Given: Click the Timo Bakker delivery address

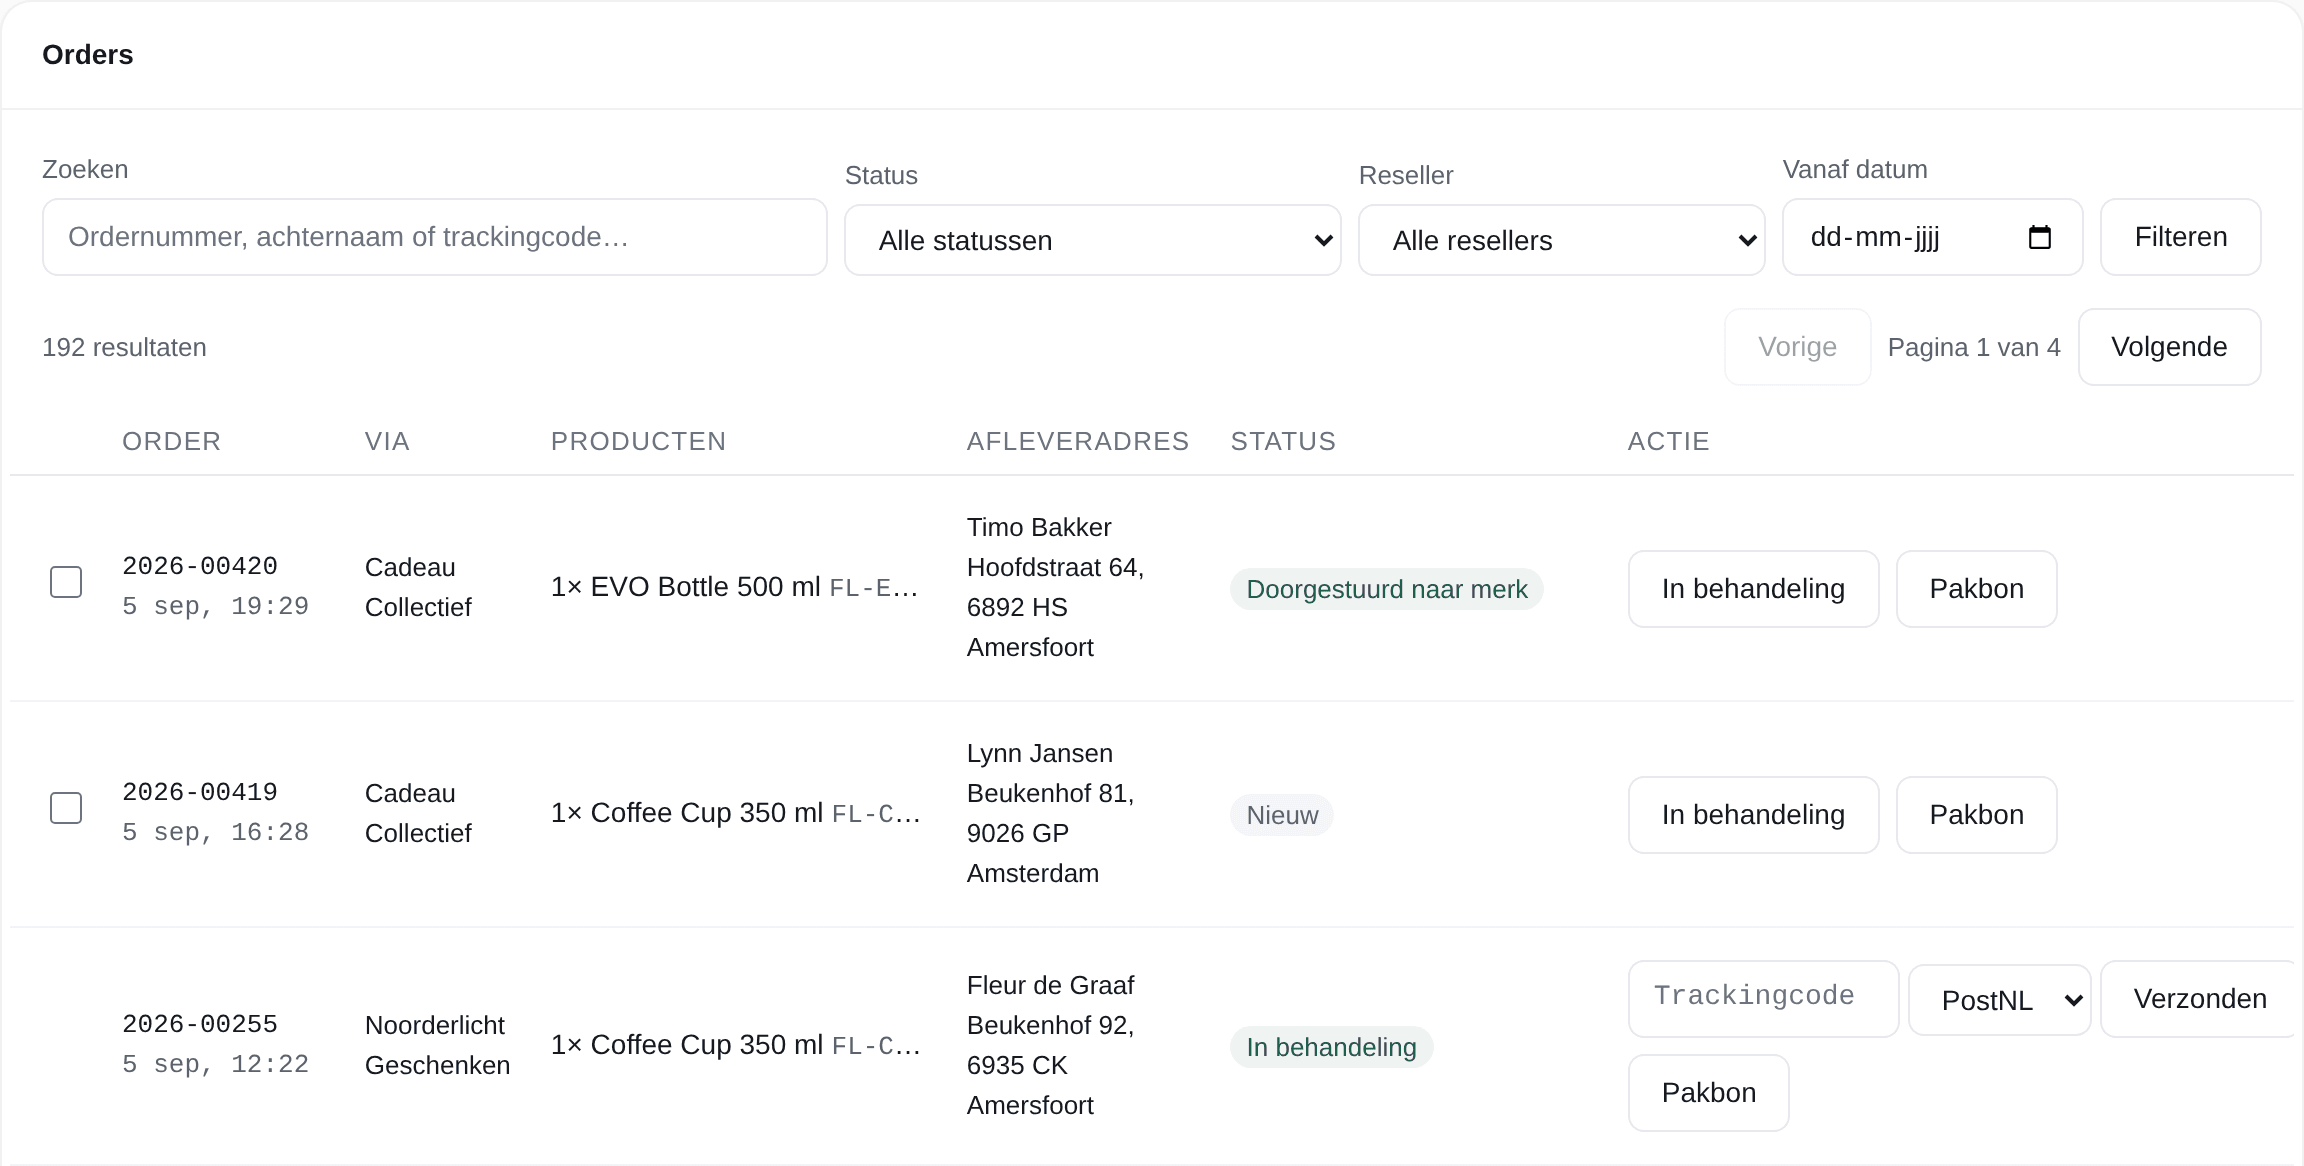Looking at the screenshot, I should click(1056, 587).
